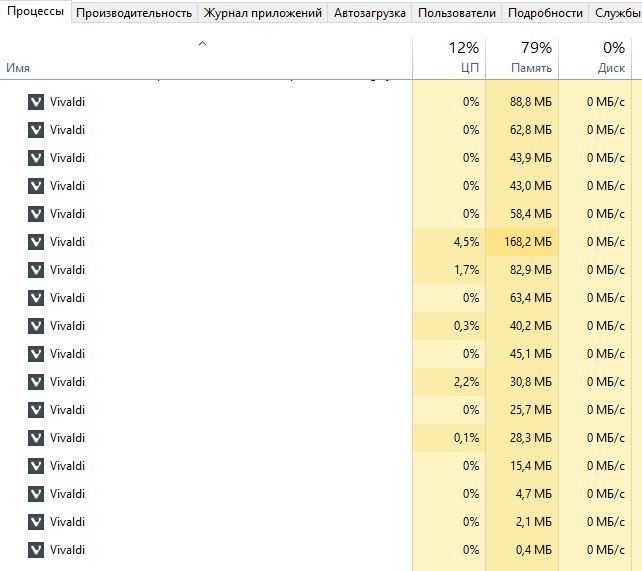
Task: Click Vivaldi icon of 2,2% CPU process
Action: coord(36,382)
